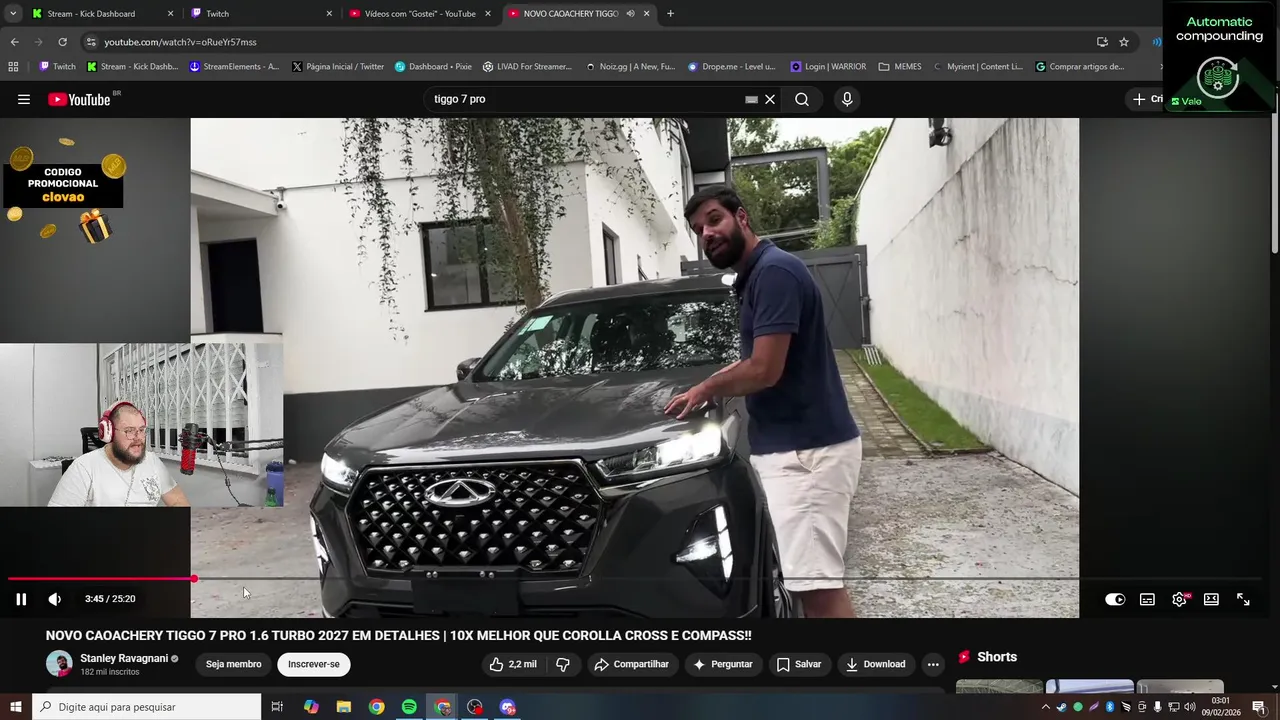Go back with the browser back arrow

tap(14, 42)
